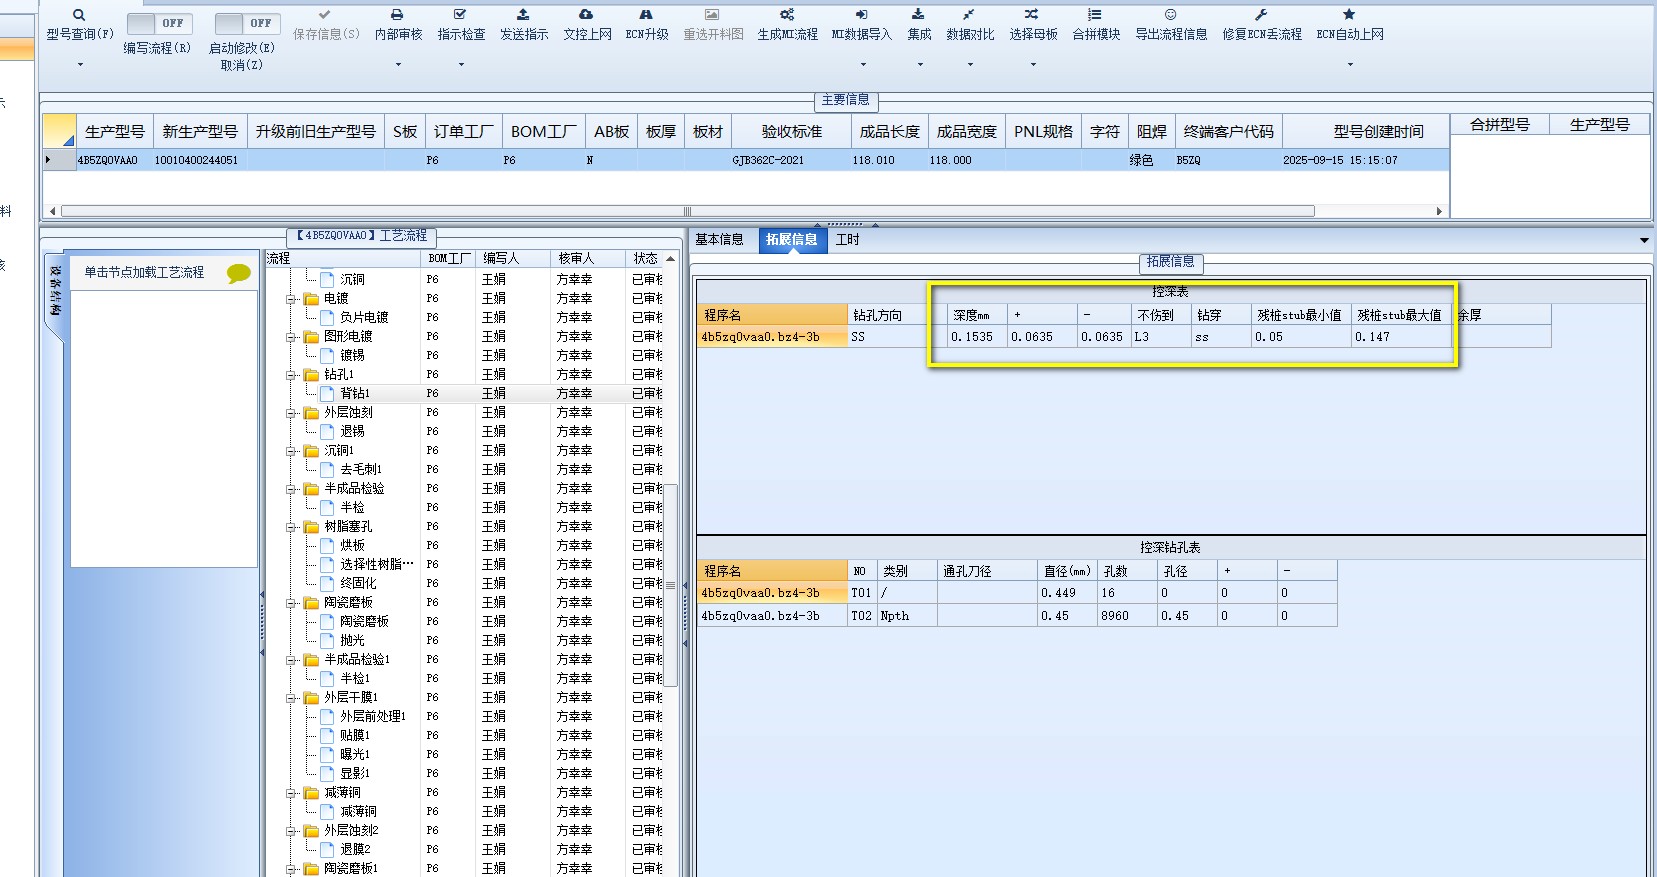Open the tab list arrow at right of 工时 tab row
The height and width of the screenshot is (877, 1657).
click(x=1644, y=241)
